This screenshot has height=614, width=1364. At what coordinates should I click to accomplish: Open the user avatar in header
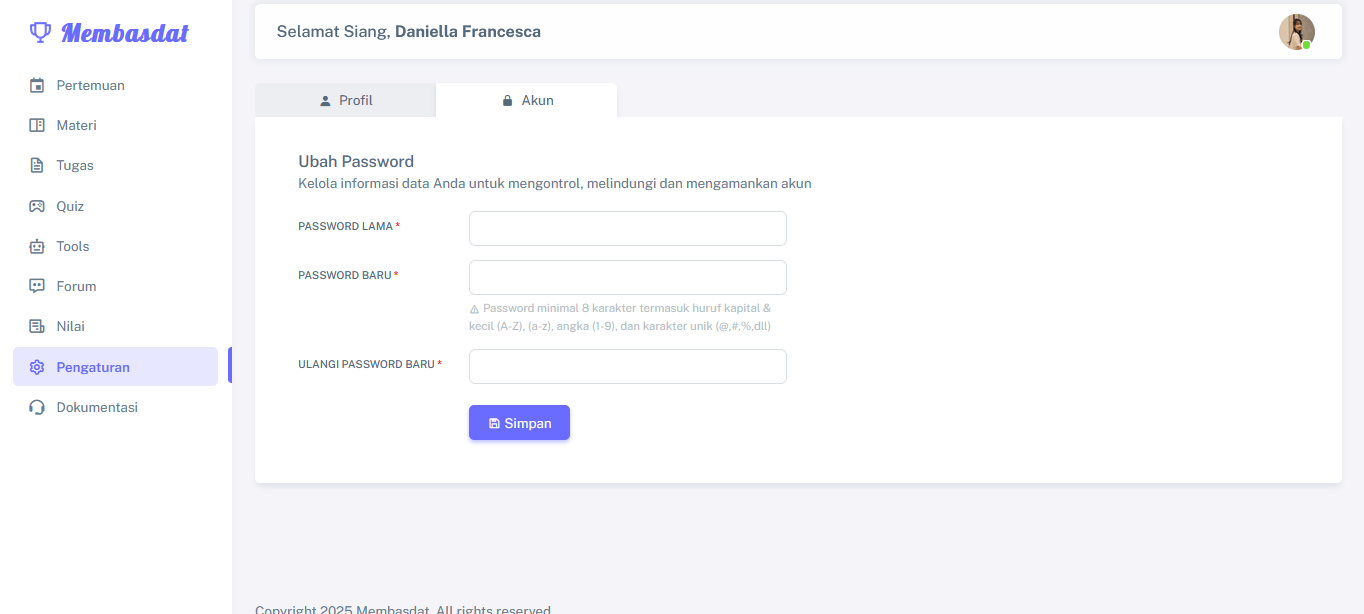(x=1296, y=32)
